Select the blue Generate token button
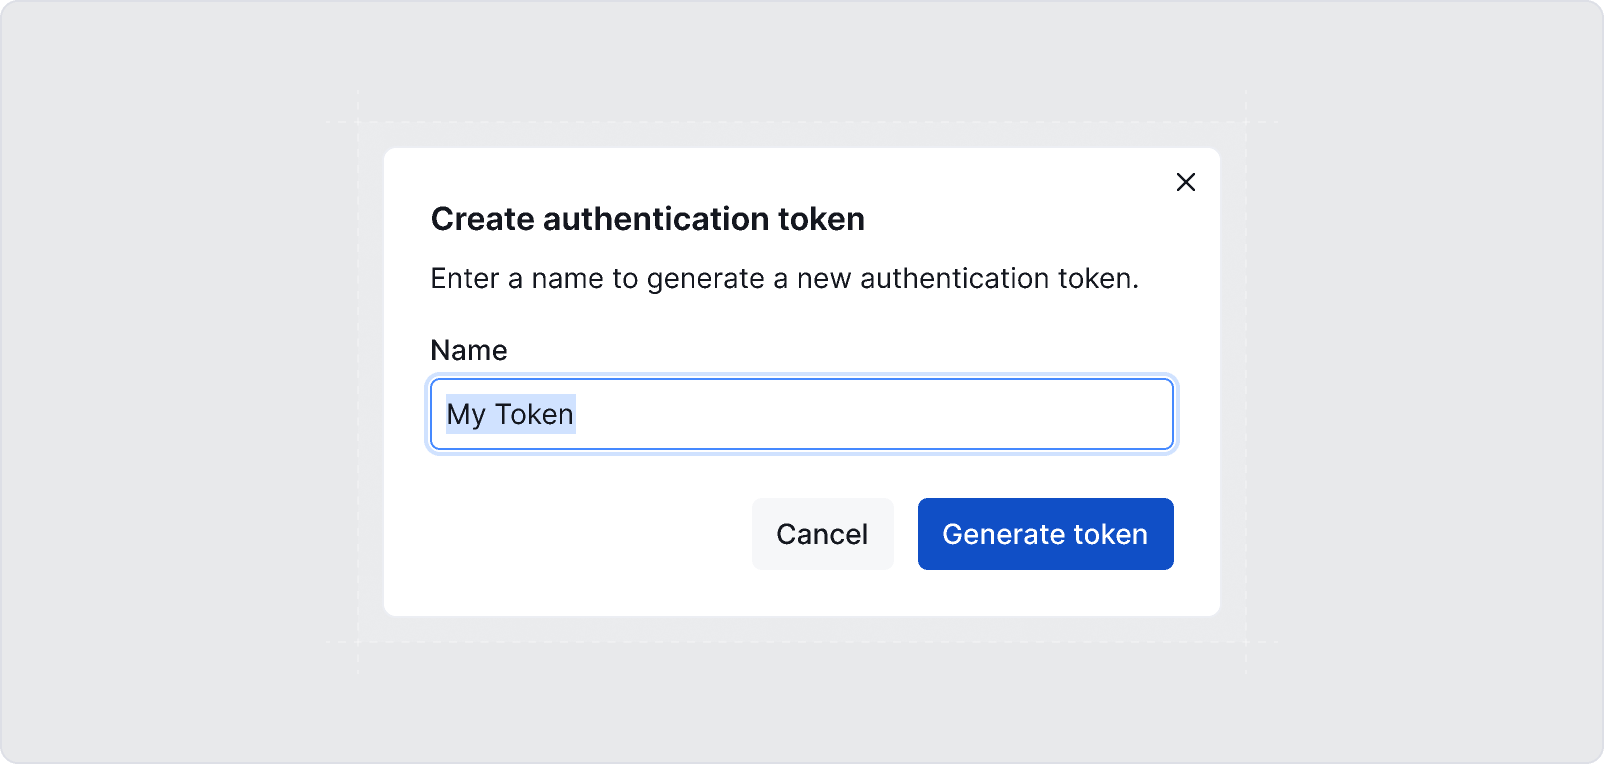The image size is (1604, 764). pyautogui.click(x=1045, y=534)
